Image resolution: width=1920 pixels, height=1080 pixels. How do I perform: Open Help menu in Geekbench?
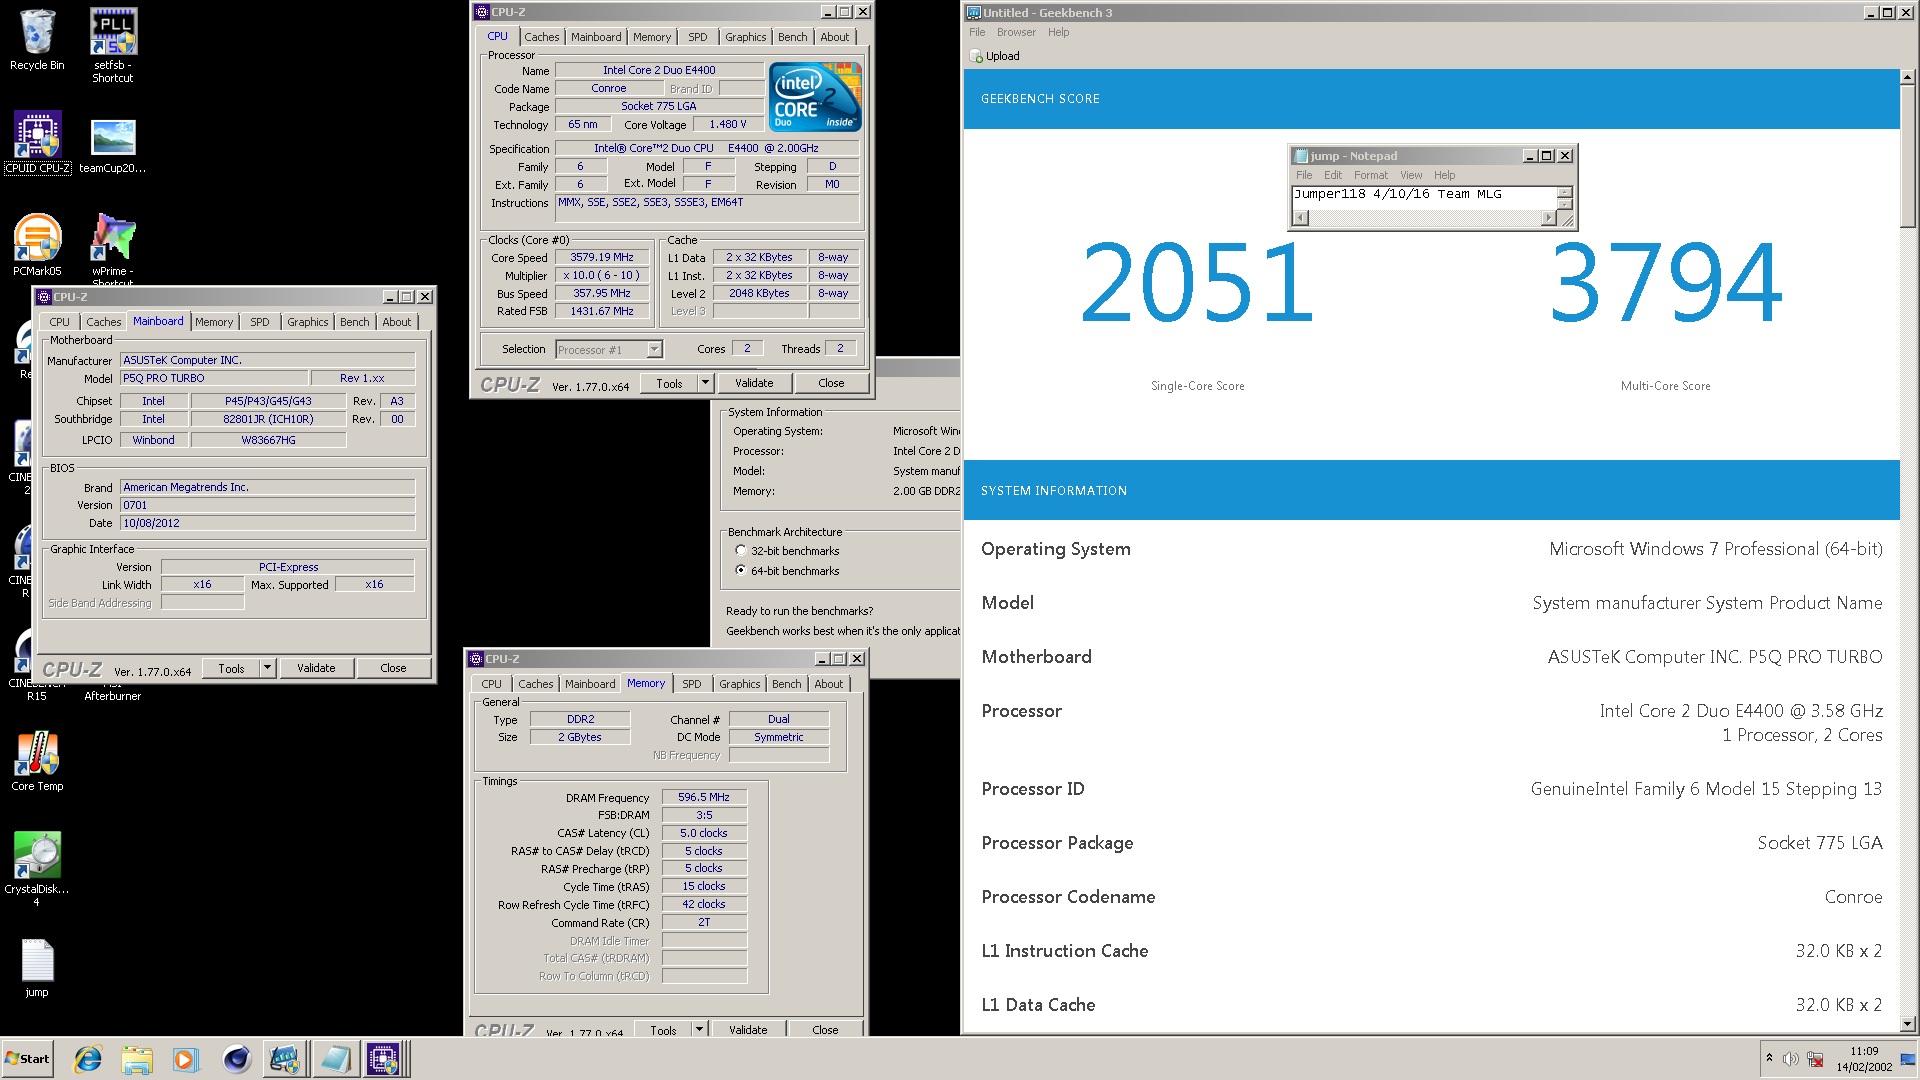(x=1058, y=32)
